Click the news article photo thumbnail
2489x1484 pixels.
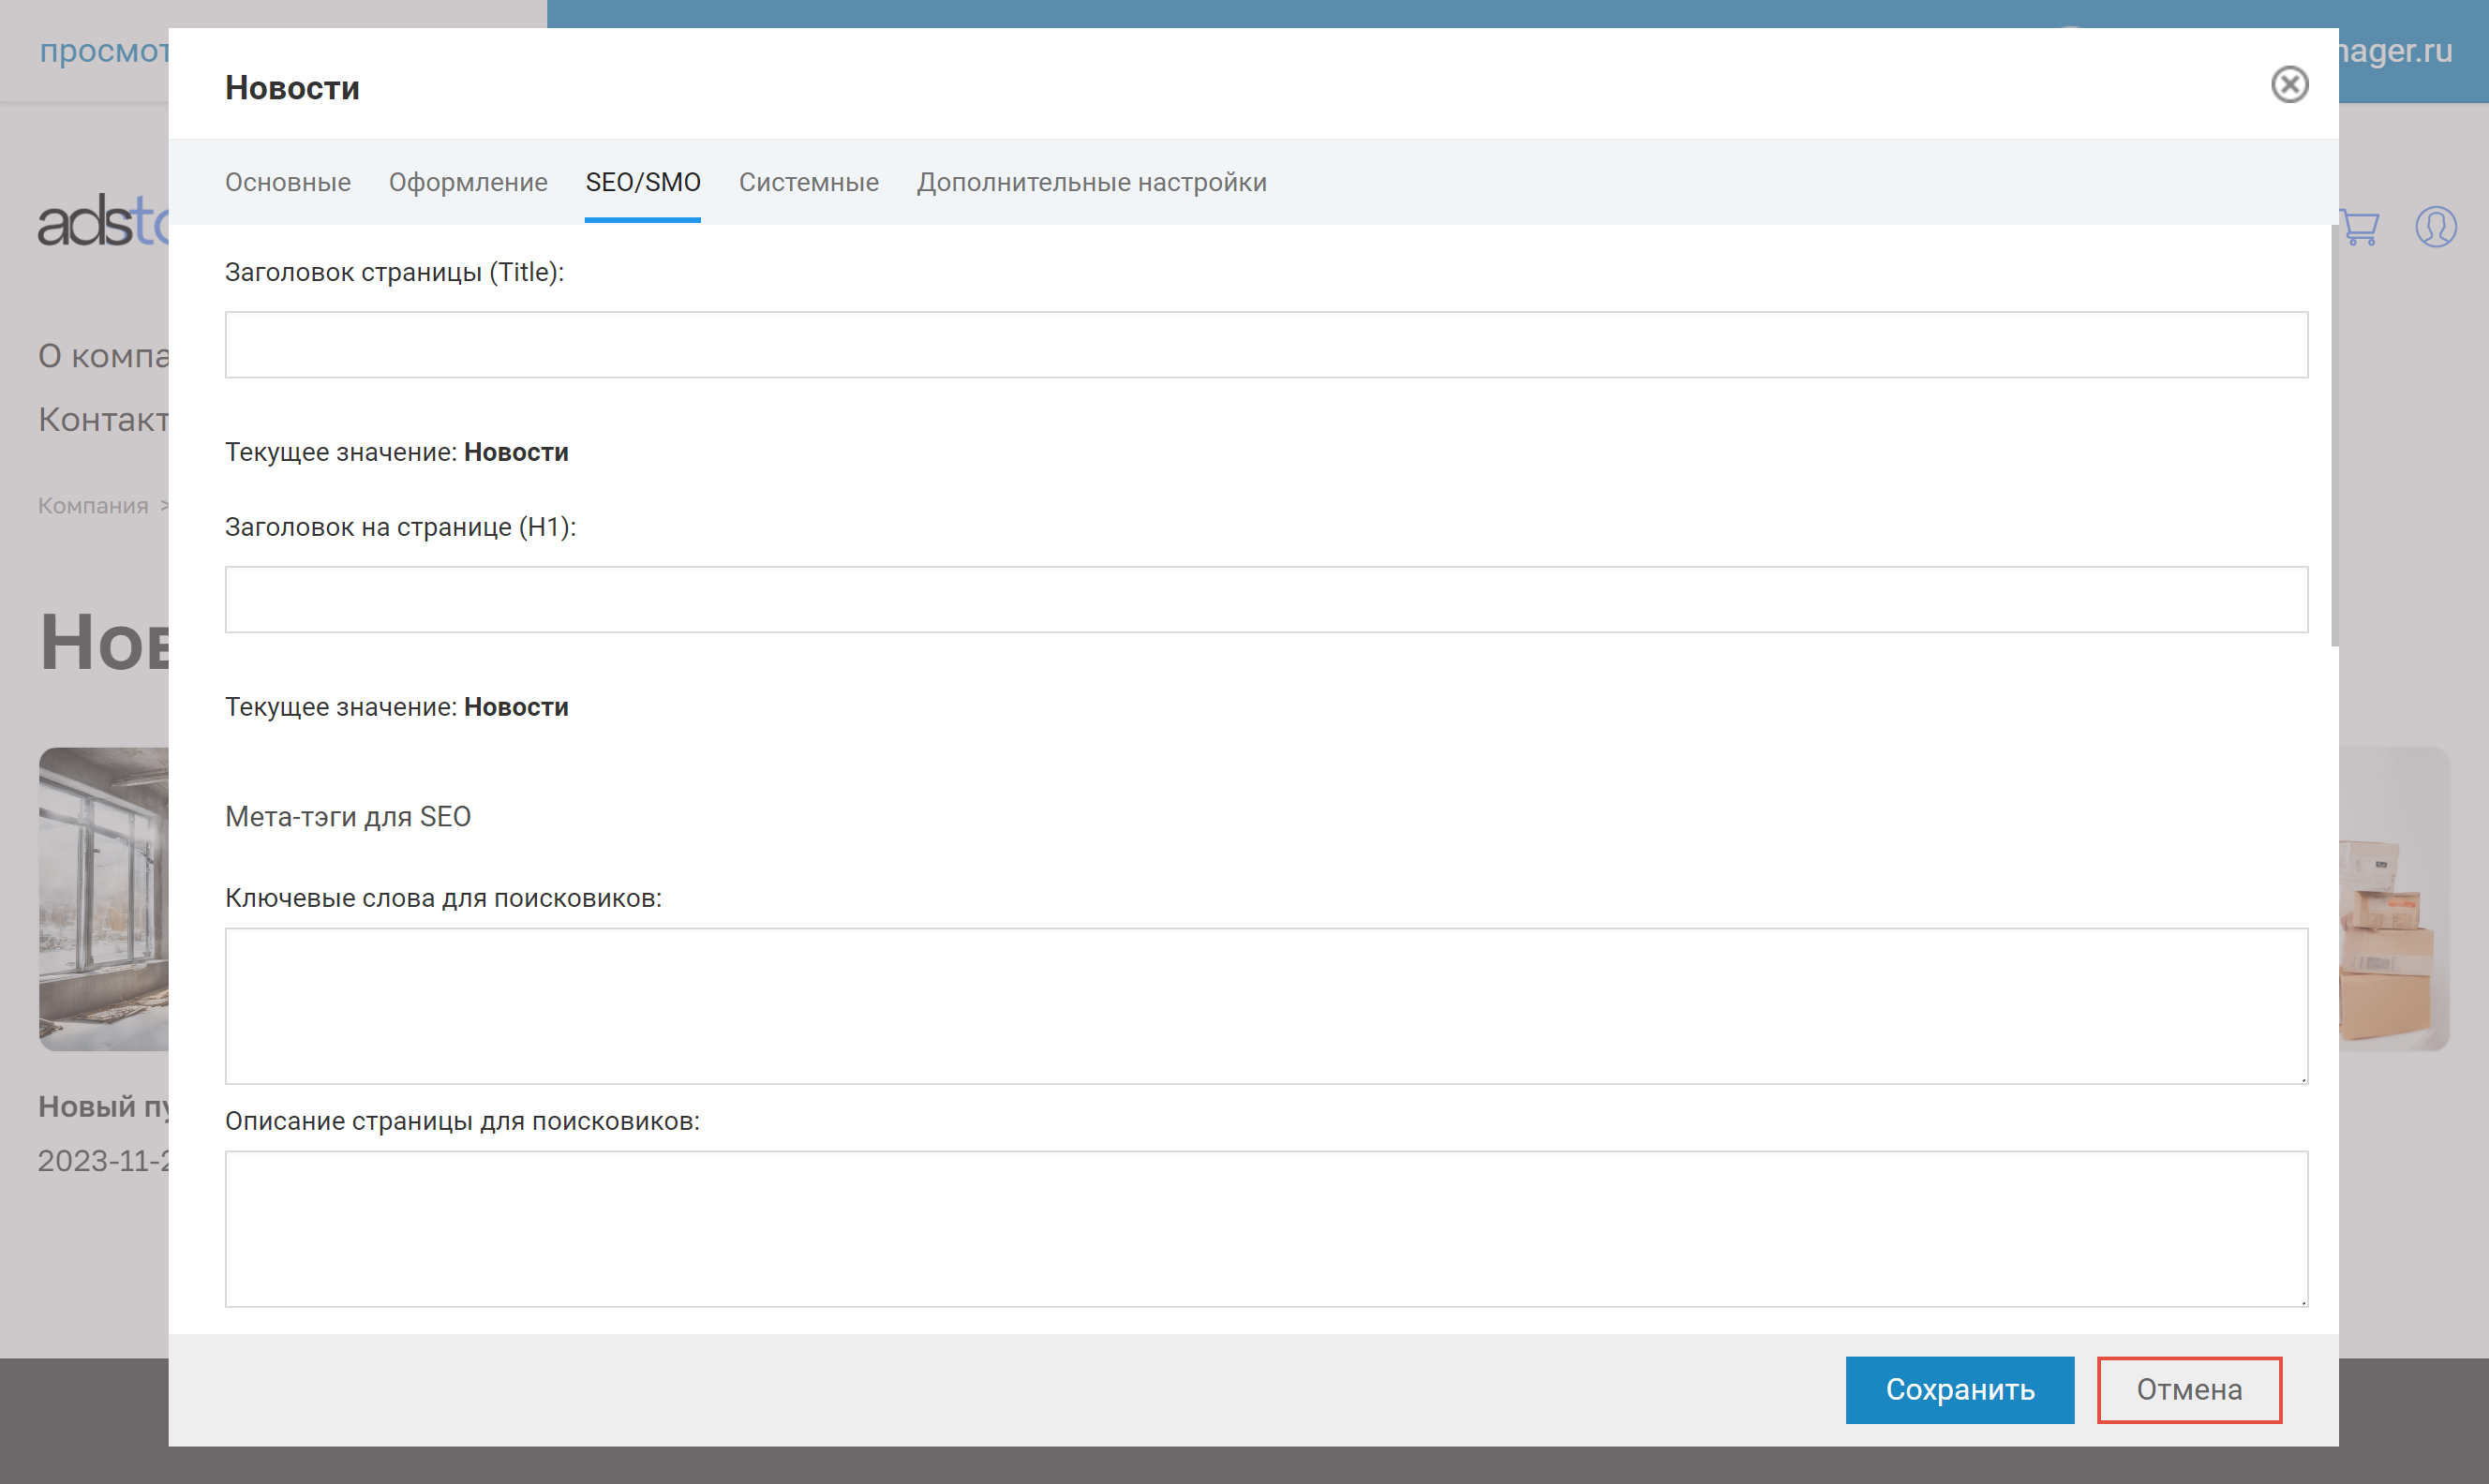pyautogui.click(x=103, y=900)
